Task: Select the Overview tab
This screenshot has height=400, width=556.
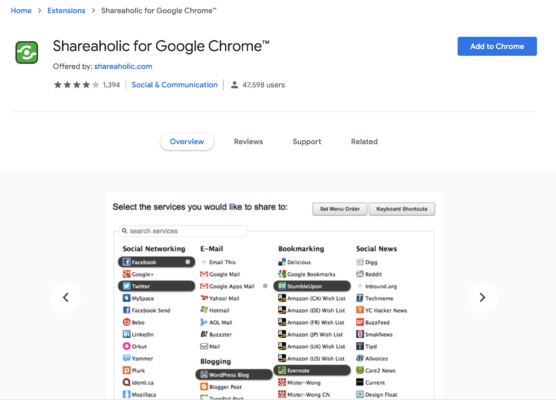Action: [x=187, y=141]
